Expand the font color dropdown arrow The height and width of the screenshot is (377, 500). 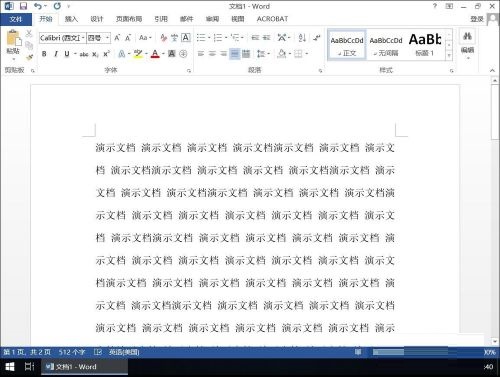163,54
